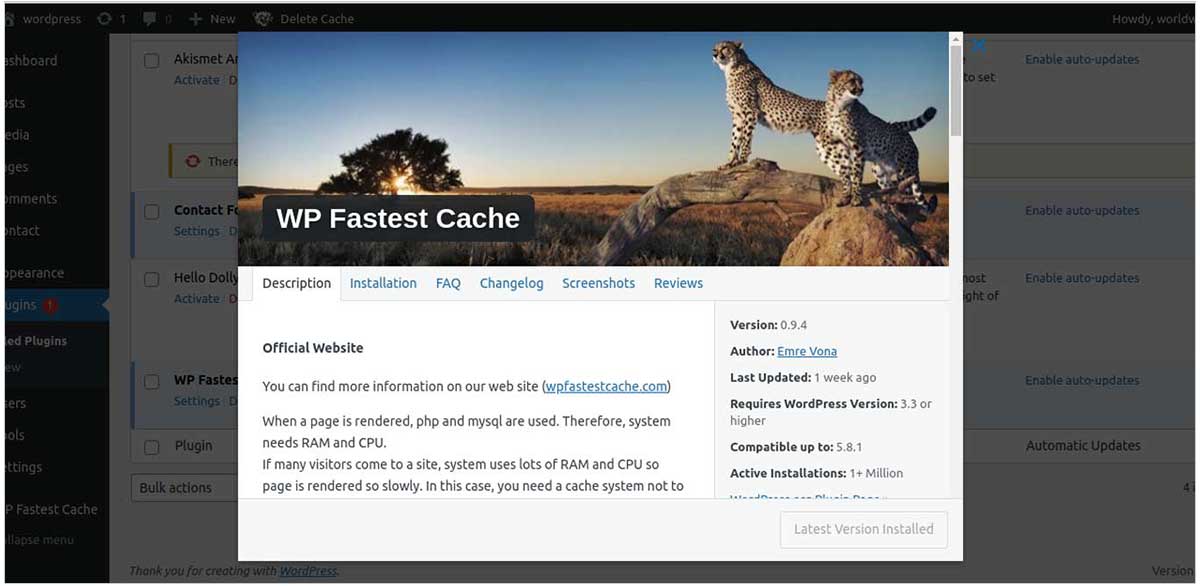This screenshot has width=1200, height=586.
Task: Click the Automatic Updates column footer
Action: [x=1083, y=446]
